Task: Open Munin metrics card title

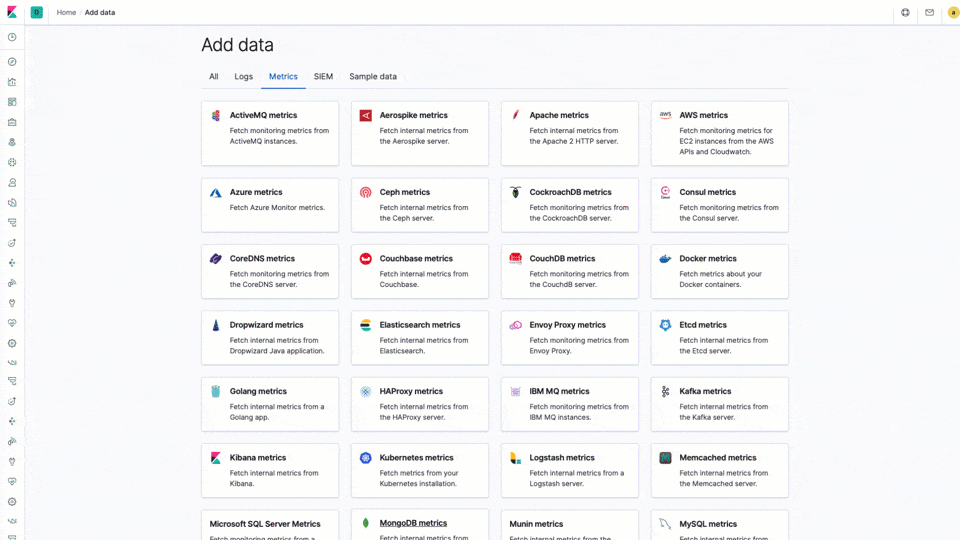Action: [536, 524]
